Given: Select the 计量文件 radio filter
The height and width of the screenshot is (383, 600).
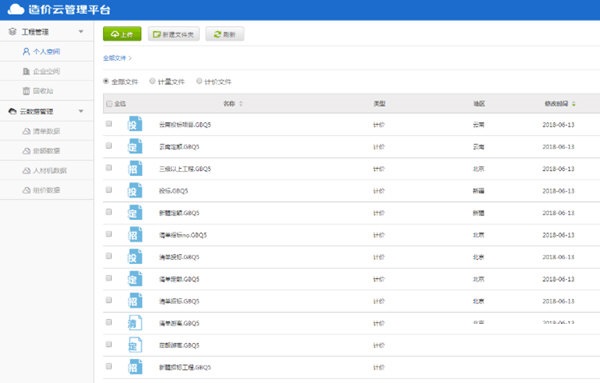Looking at the screenshot, I should (x=152, y=81).
